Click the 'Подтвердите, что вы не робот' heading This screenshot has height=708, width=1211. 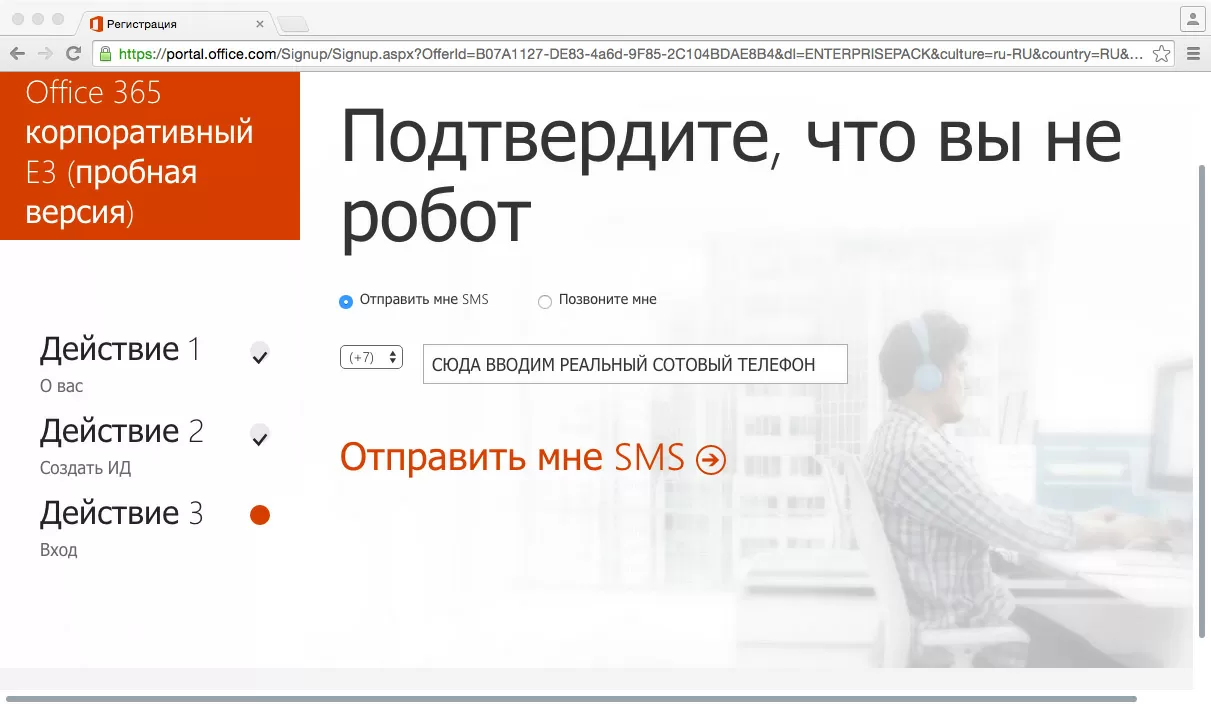click(731, 177)
